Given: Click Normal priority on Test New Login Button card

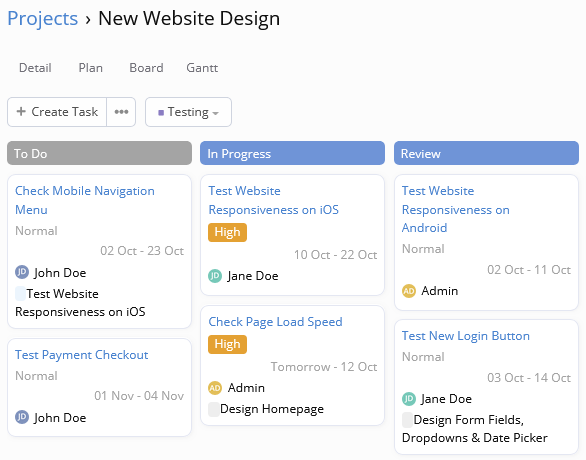Looking at the screenshot, I should [423, 357].
